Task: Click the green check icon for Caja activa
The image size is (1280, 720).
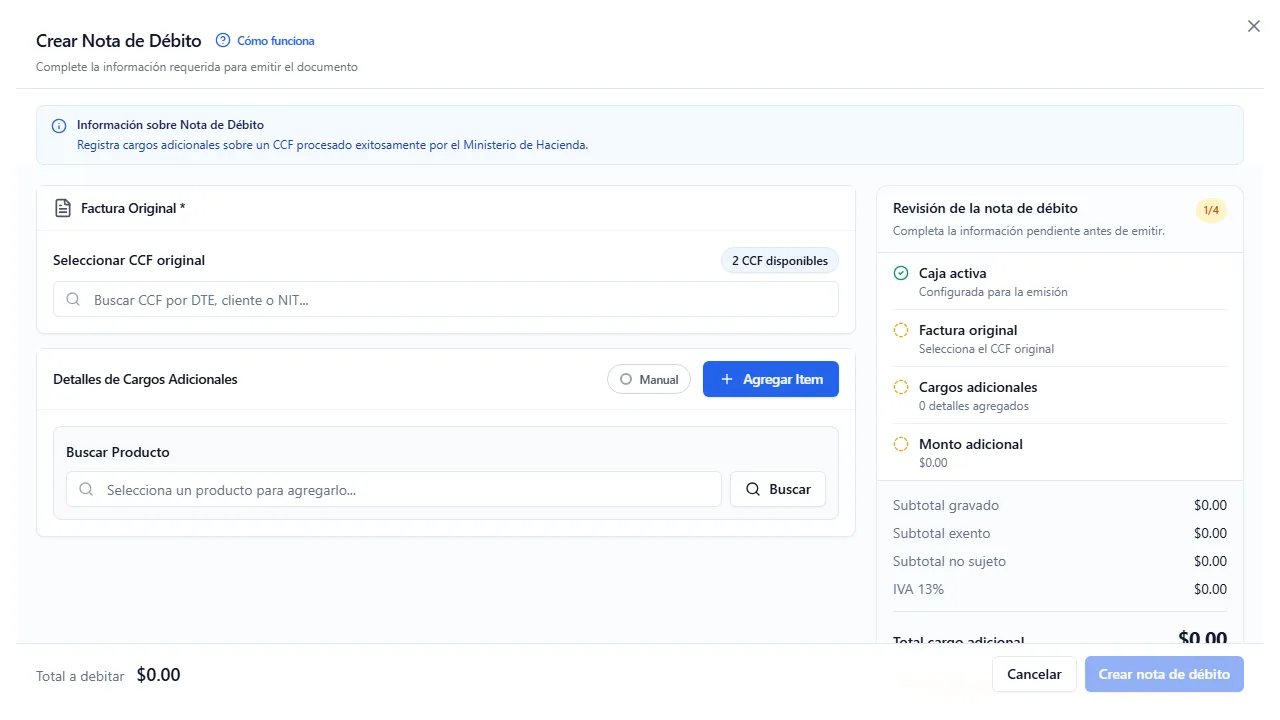Action: point(901,273)
